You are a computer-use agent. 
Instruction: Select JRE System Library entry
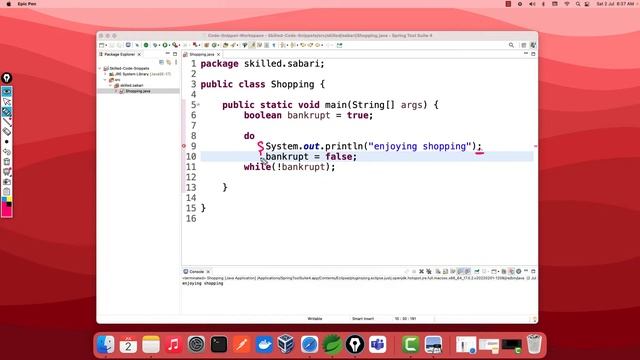coord(140,74)
